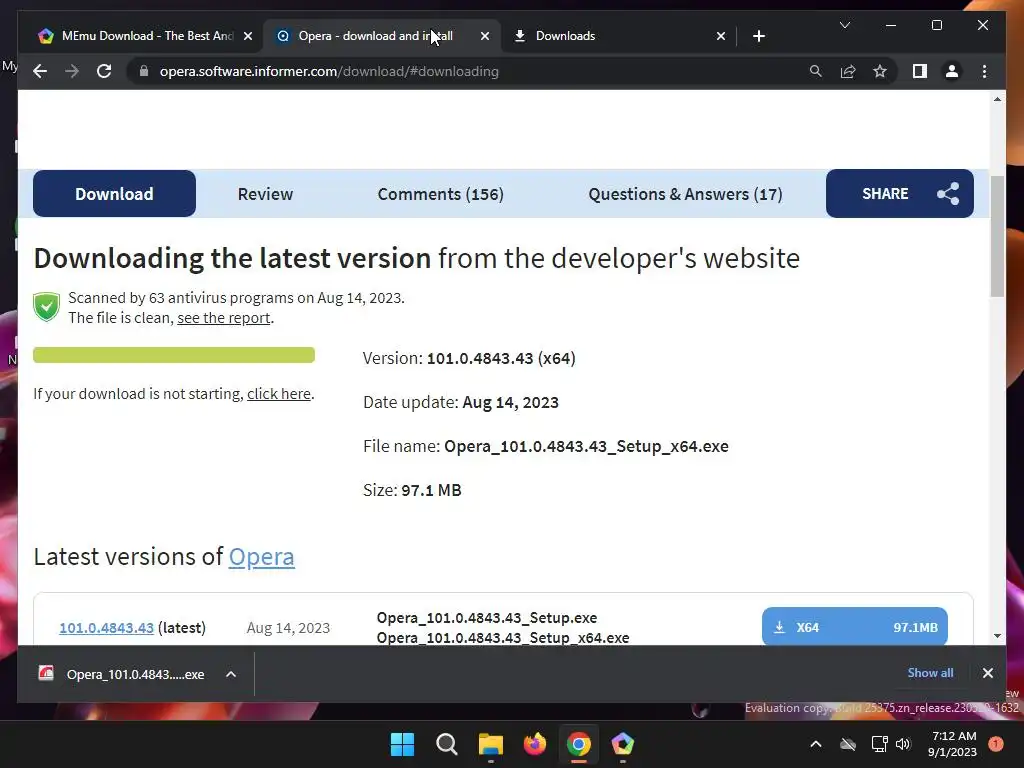Viewport: 1024px width, 768px height.
Task: Open the MEmu app from taskbar
Action: (x=622, y=744)
